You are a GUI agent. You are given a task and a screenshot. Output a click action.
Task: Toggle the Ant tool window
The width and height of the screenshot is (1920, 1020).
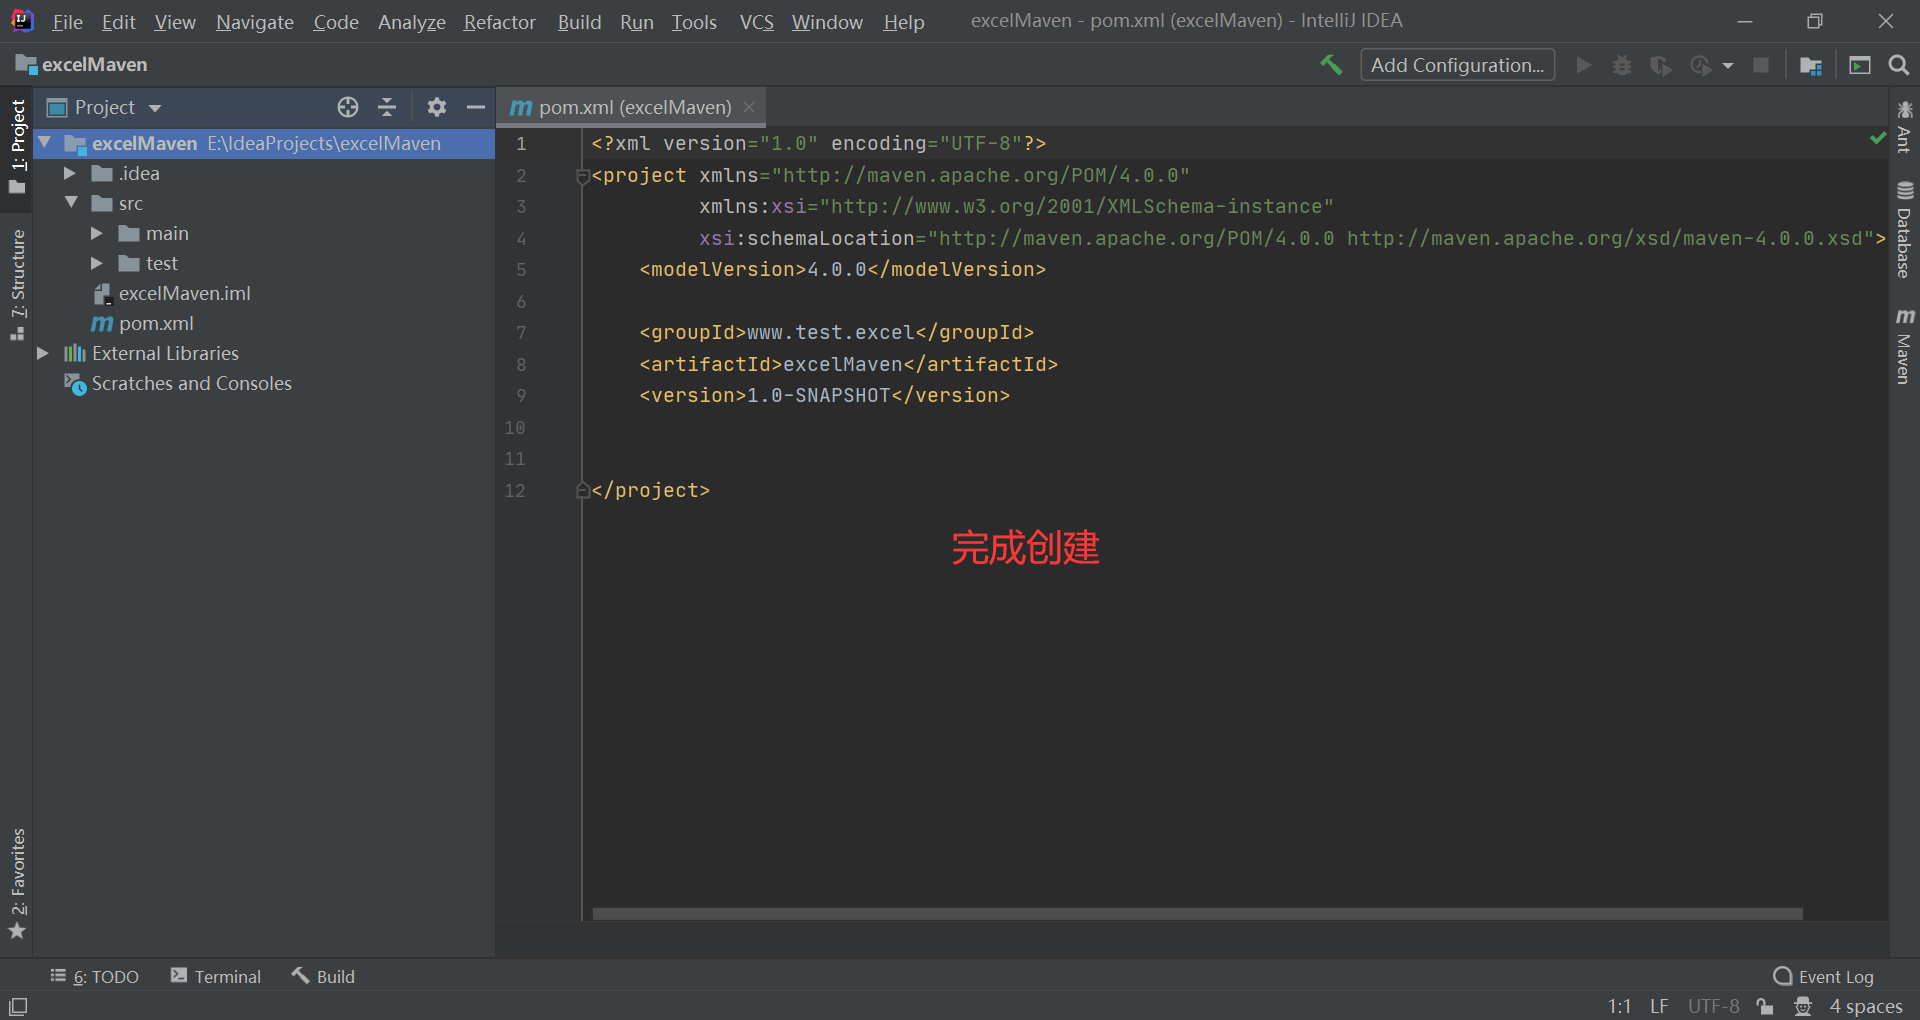pos(1904,126)
